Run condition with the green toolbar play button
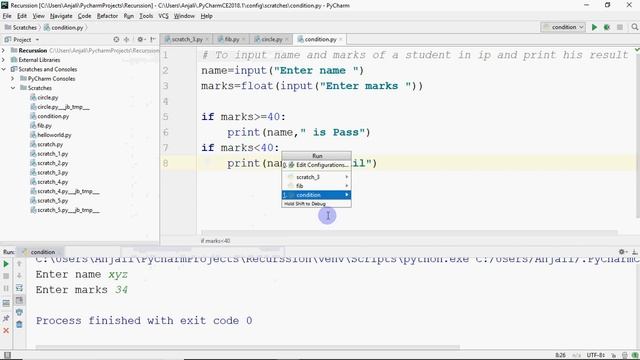 coord(594,27)
